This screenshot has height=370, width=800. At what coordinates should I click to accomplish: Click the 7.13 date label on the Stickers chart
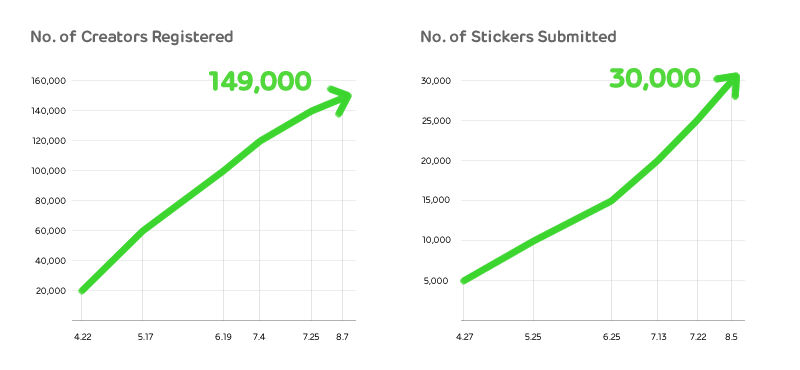point(657,337)
